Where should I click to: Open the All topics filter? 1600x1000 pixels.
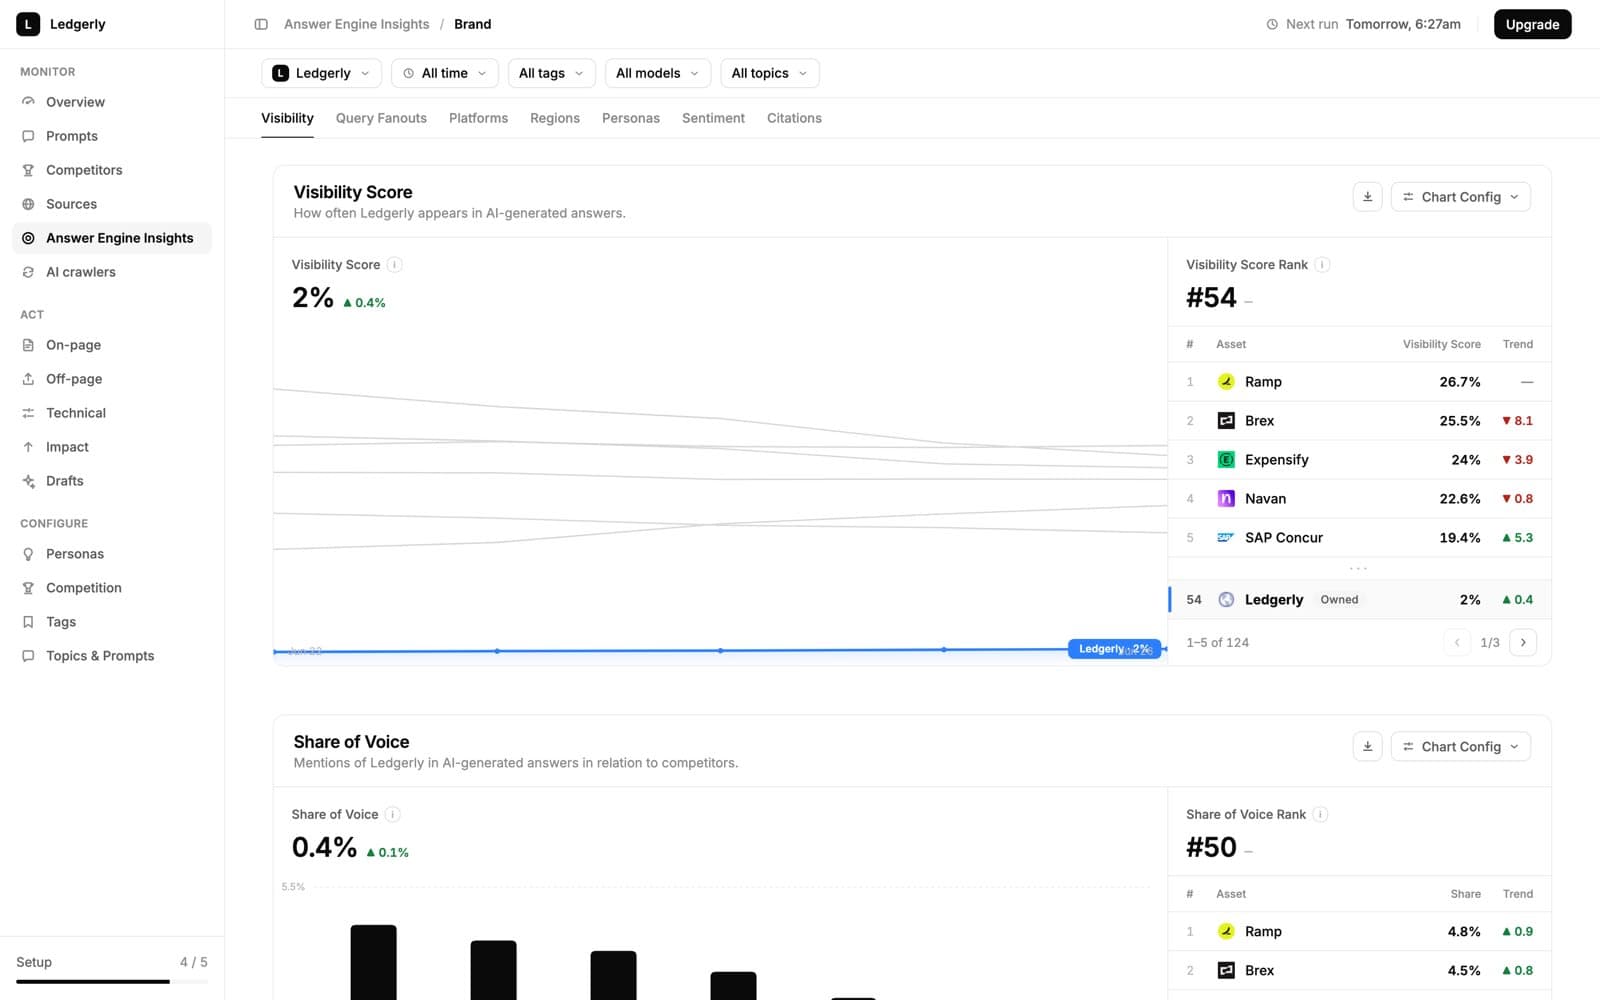click(x=770, y=73)
